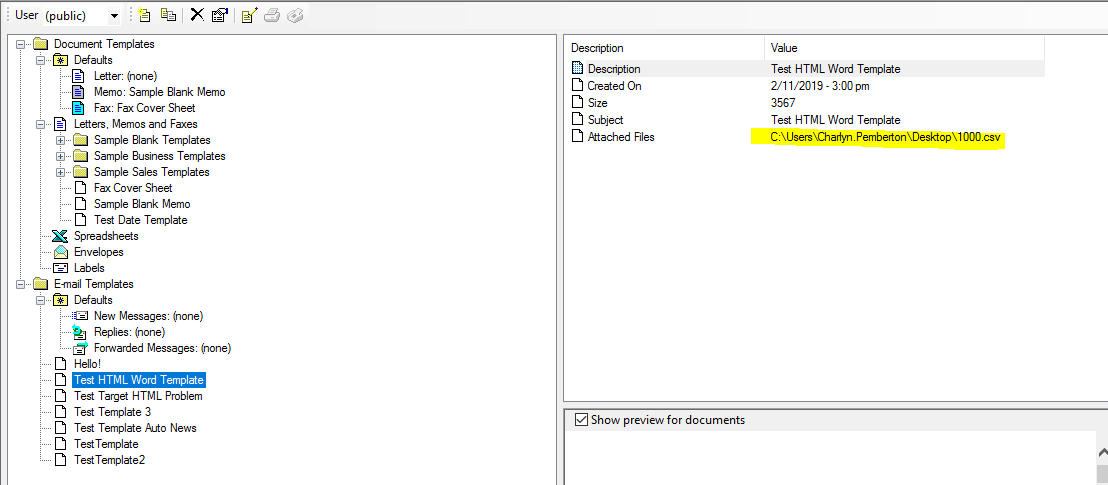Click the Labels icon in tree

coord(60,268)
